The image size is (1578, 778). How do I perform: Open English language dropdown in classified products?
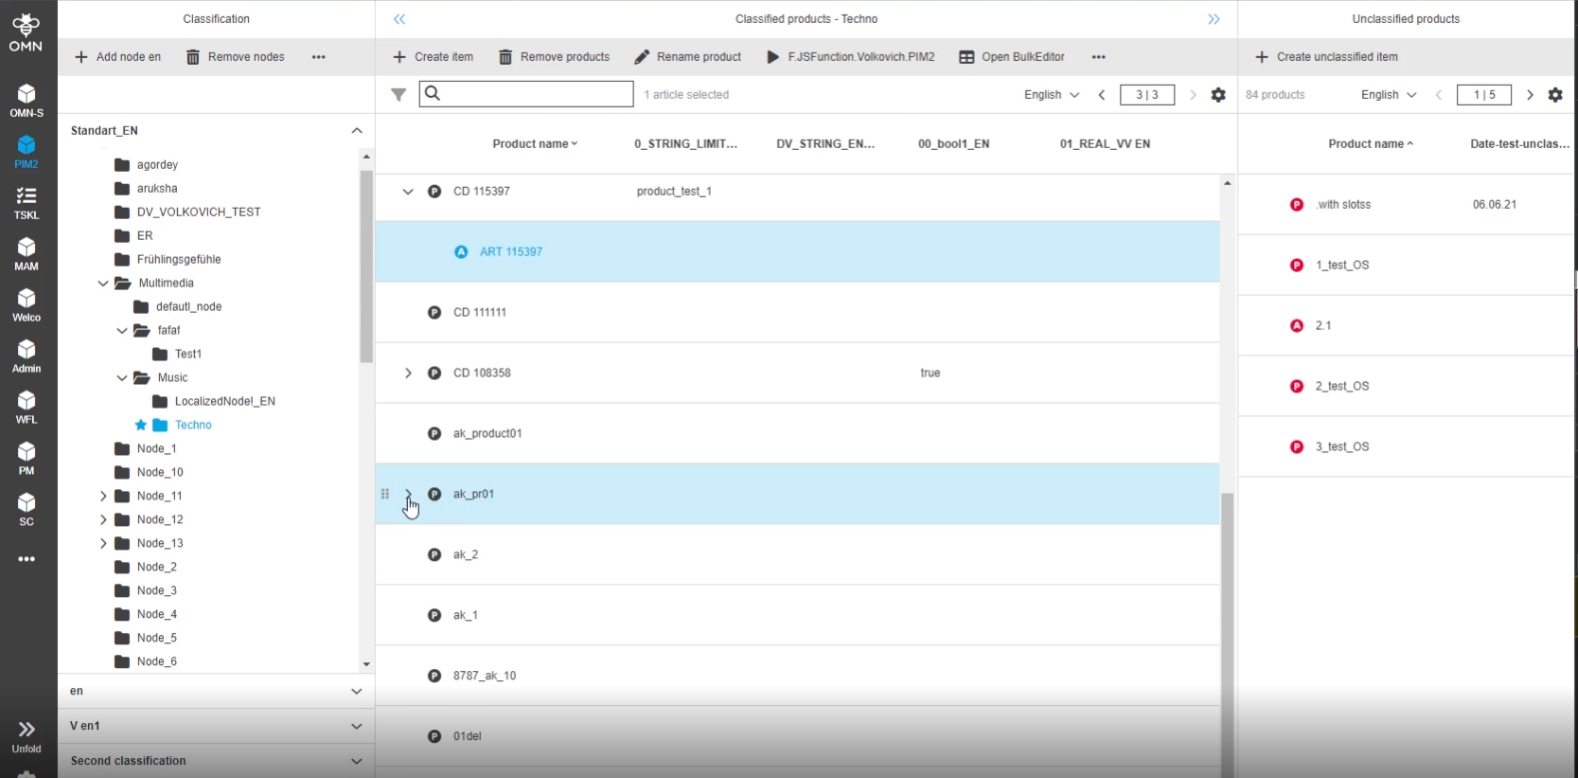(1051, 95)
